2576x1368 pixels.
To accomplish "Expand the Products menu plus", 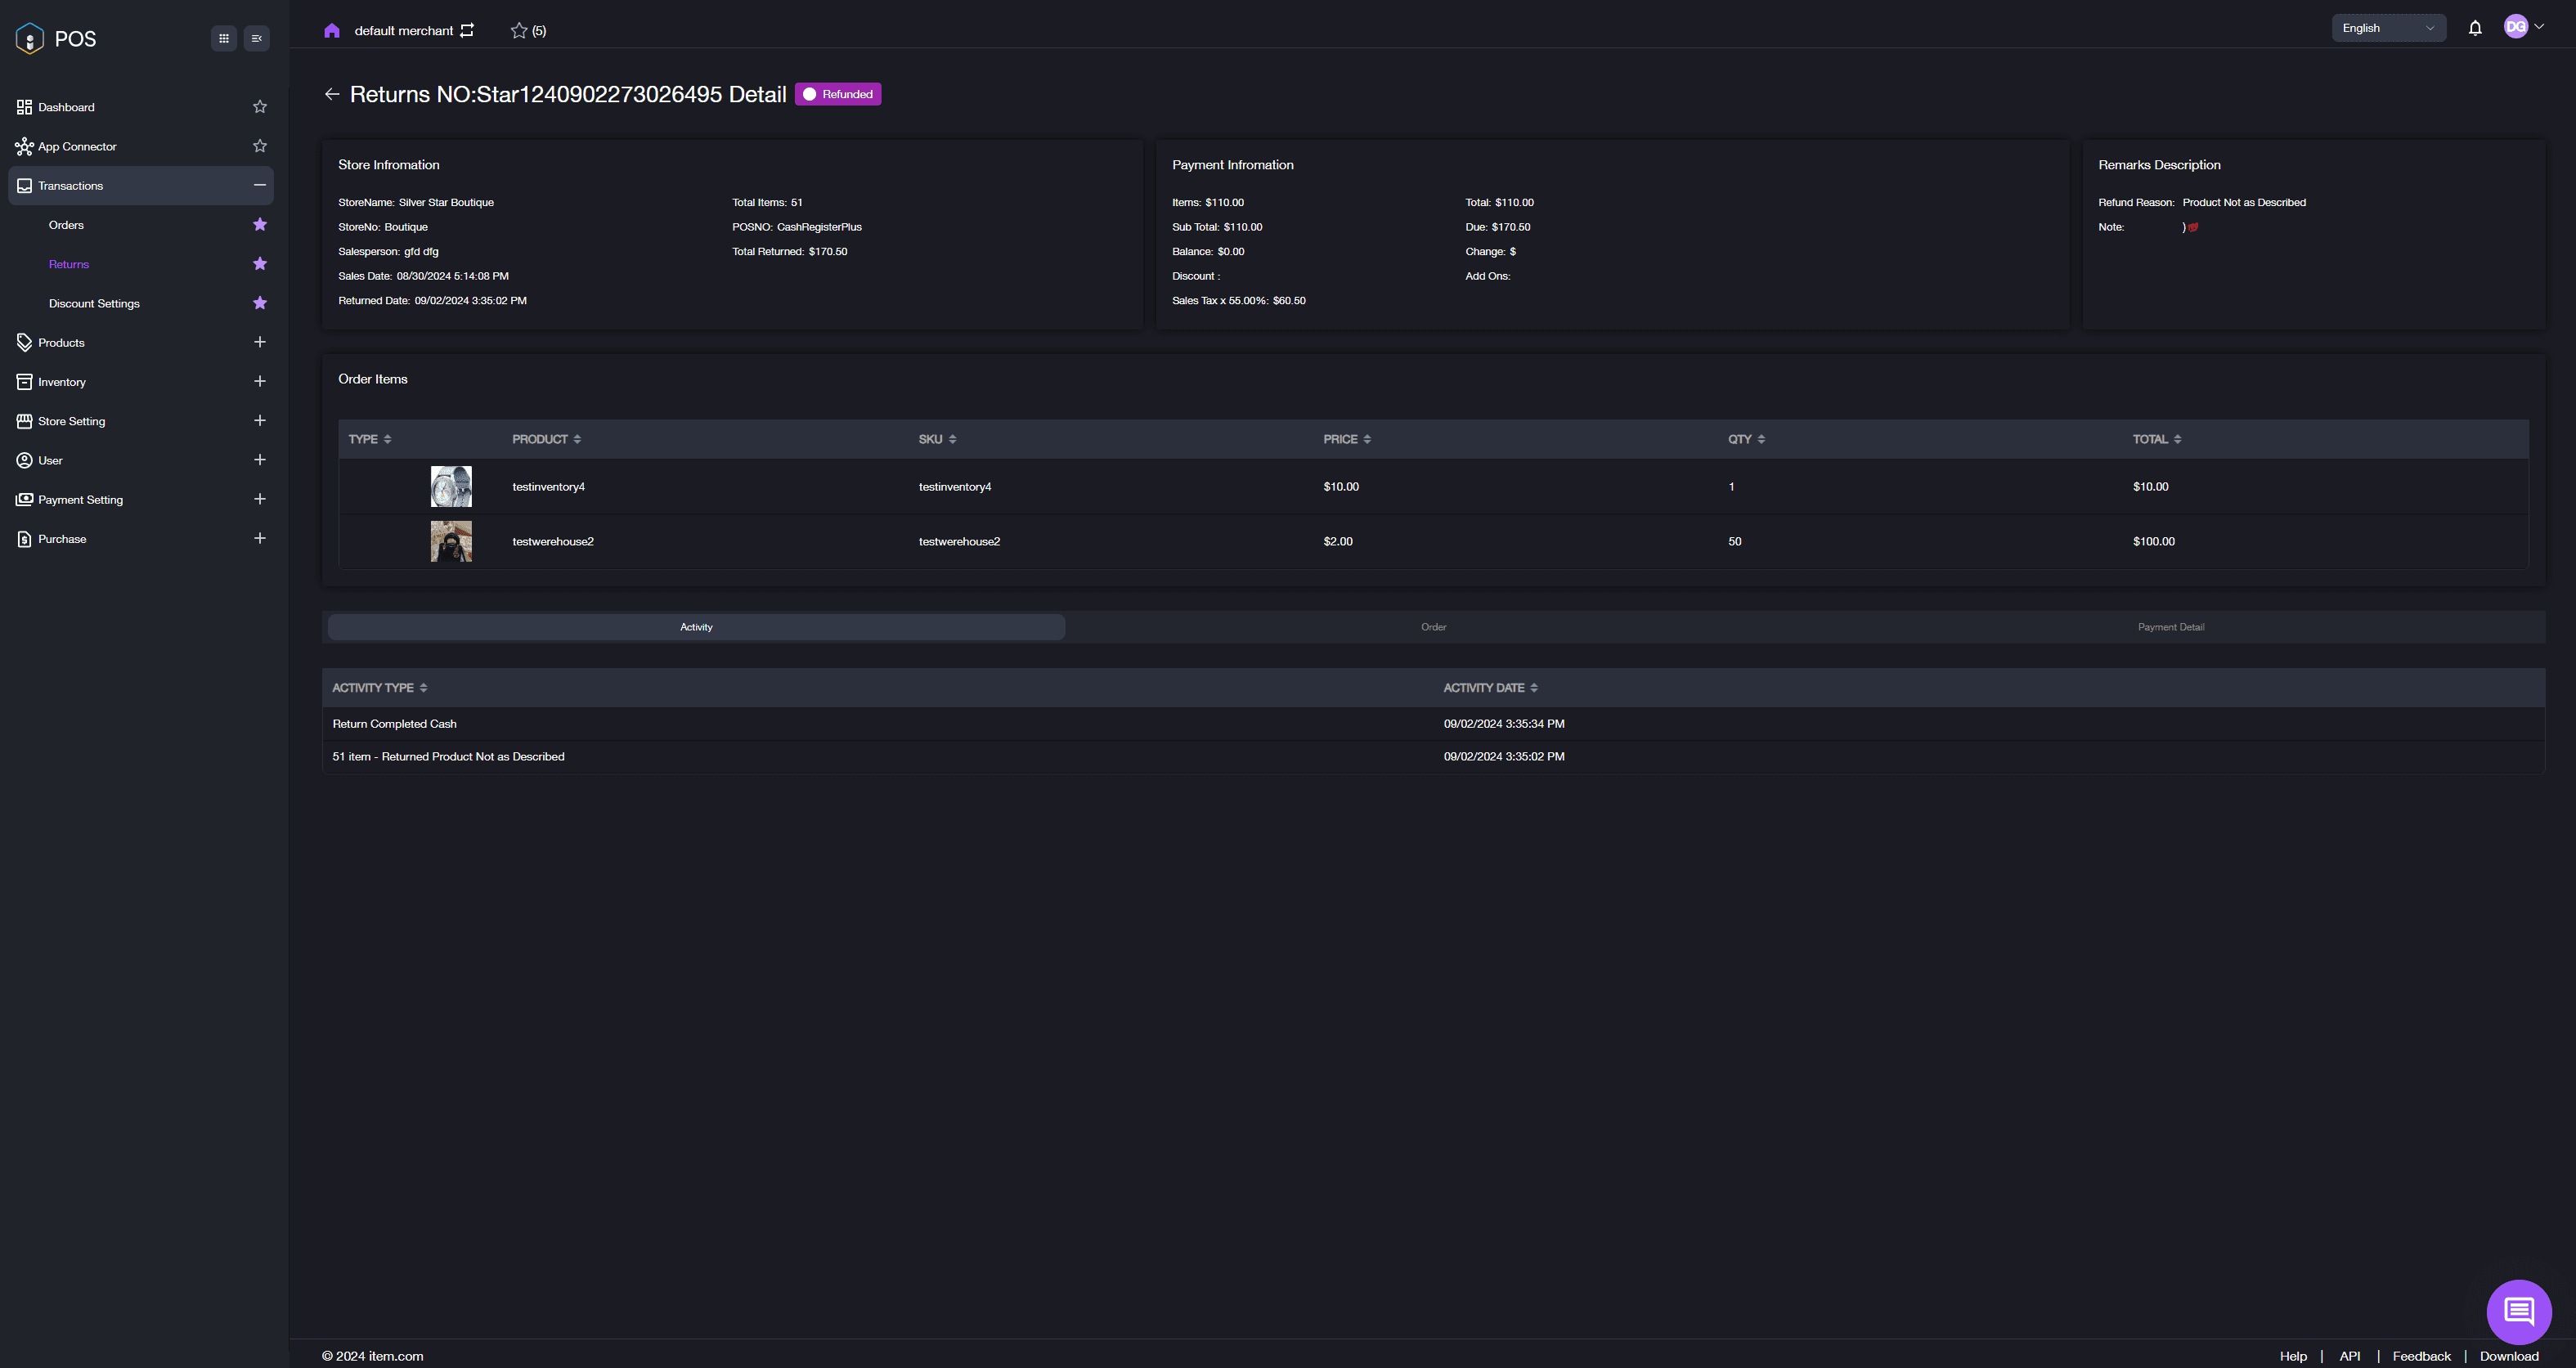I will point(260,342).
